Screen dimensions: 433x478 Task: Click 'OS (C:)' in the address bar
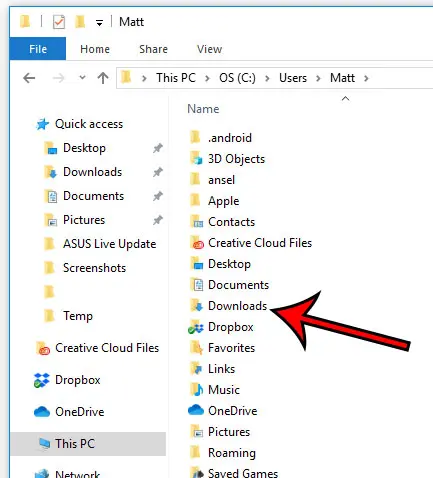237,78
